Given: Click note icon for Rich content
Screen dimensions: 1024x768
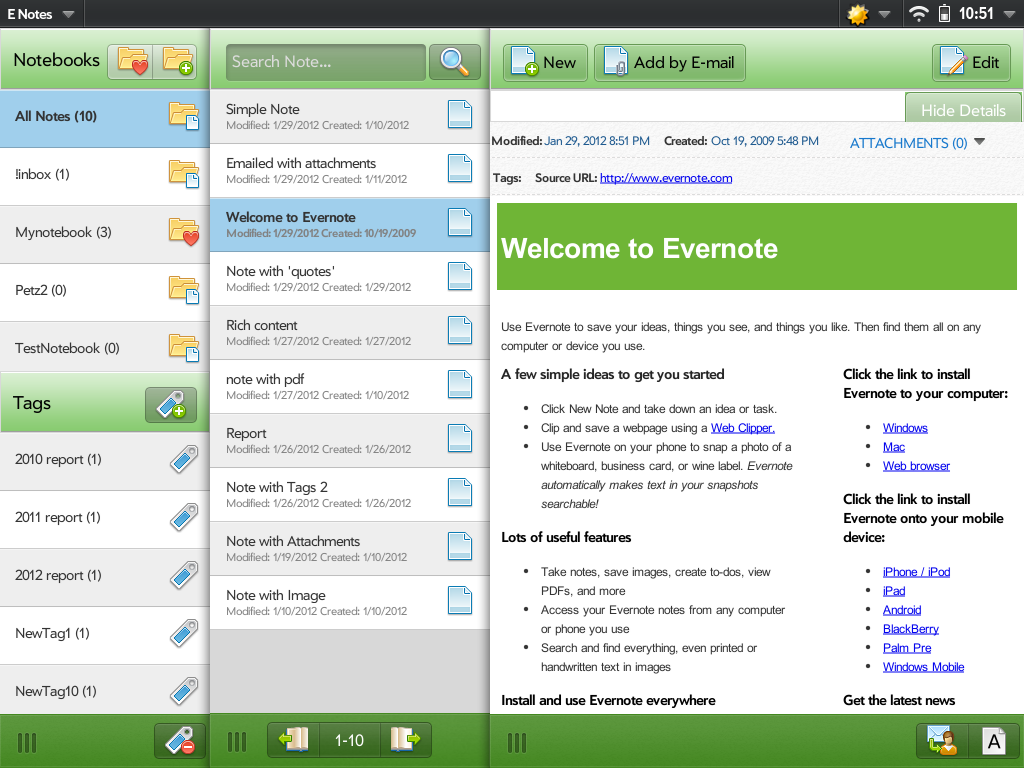Looking at the screenshot, I should click(460, 330).
